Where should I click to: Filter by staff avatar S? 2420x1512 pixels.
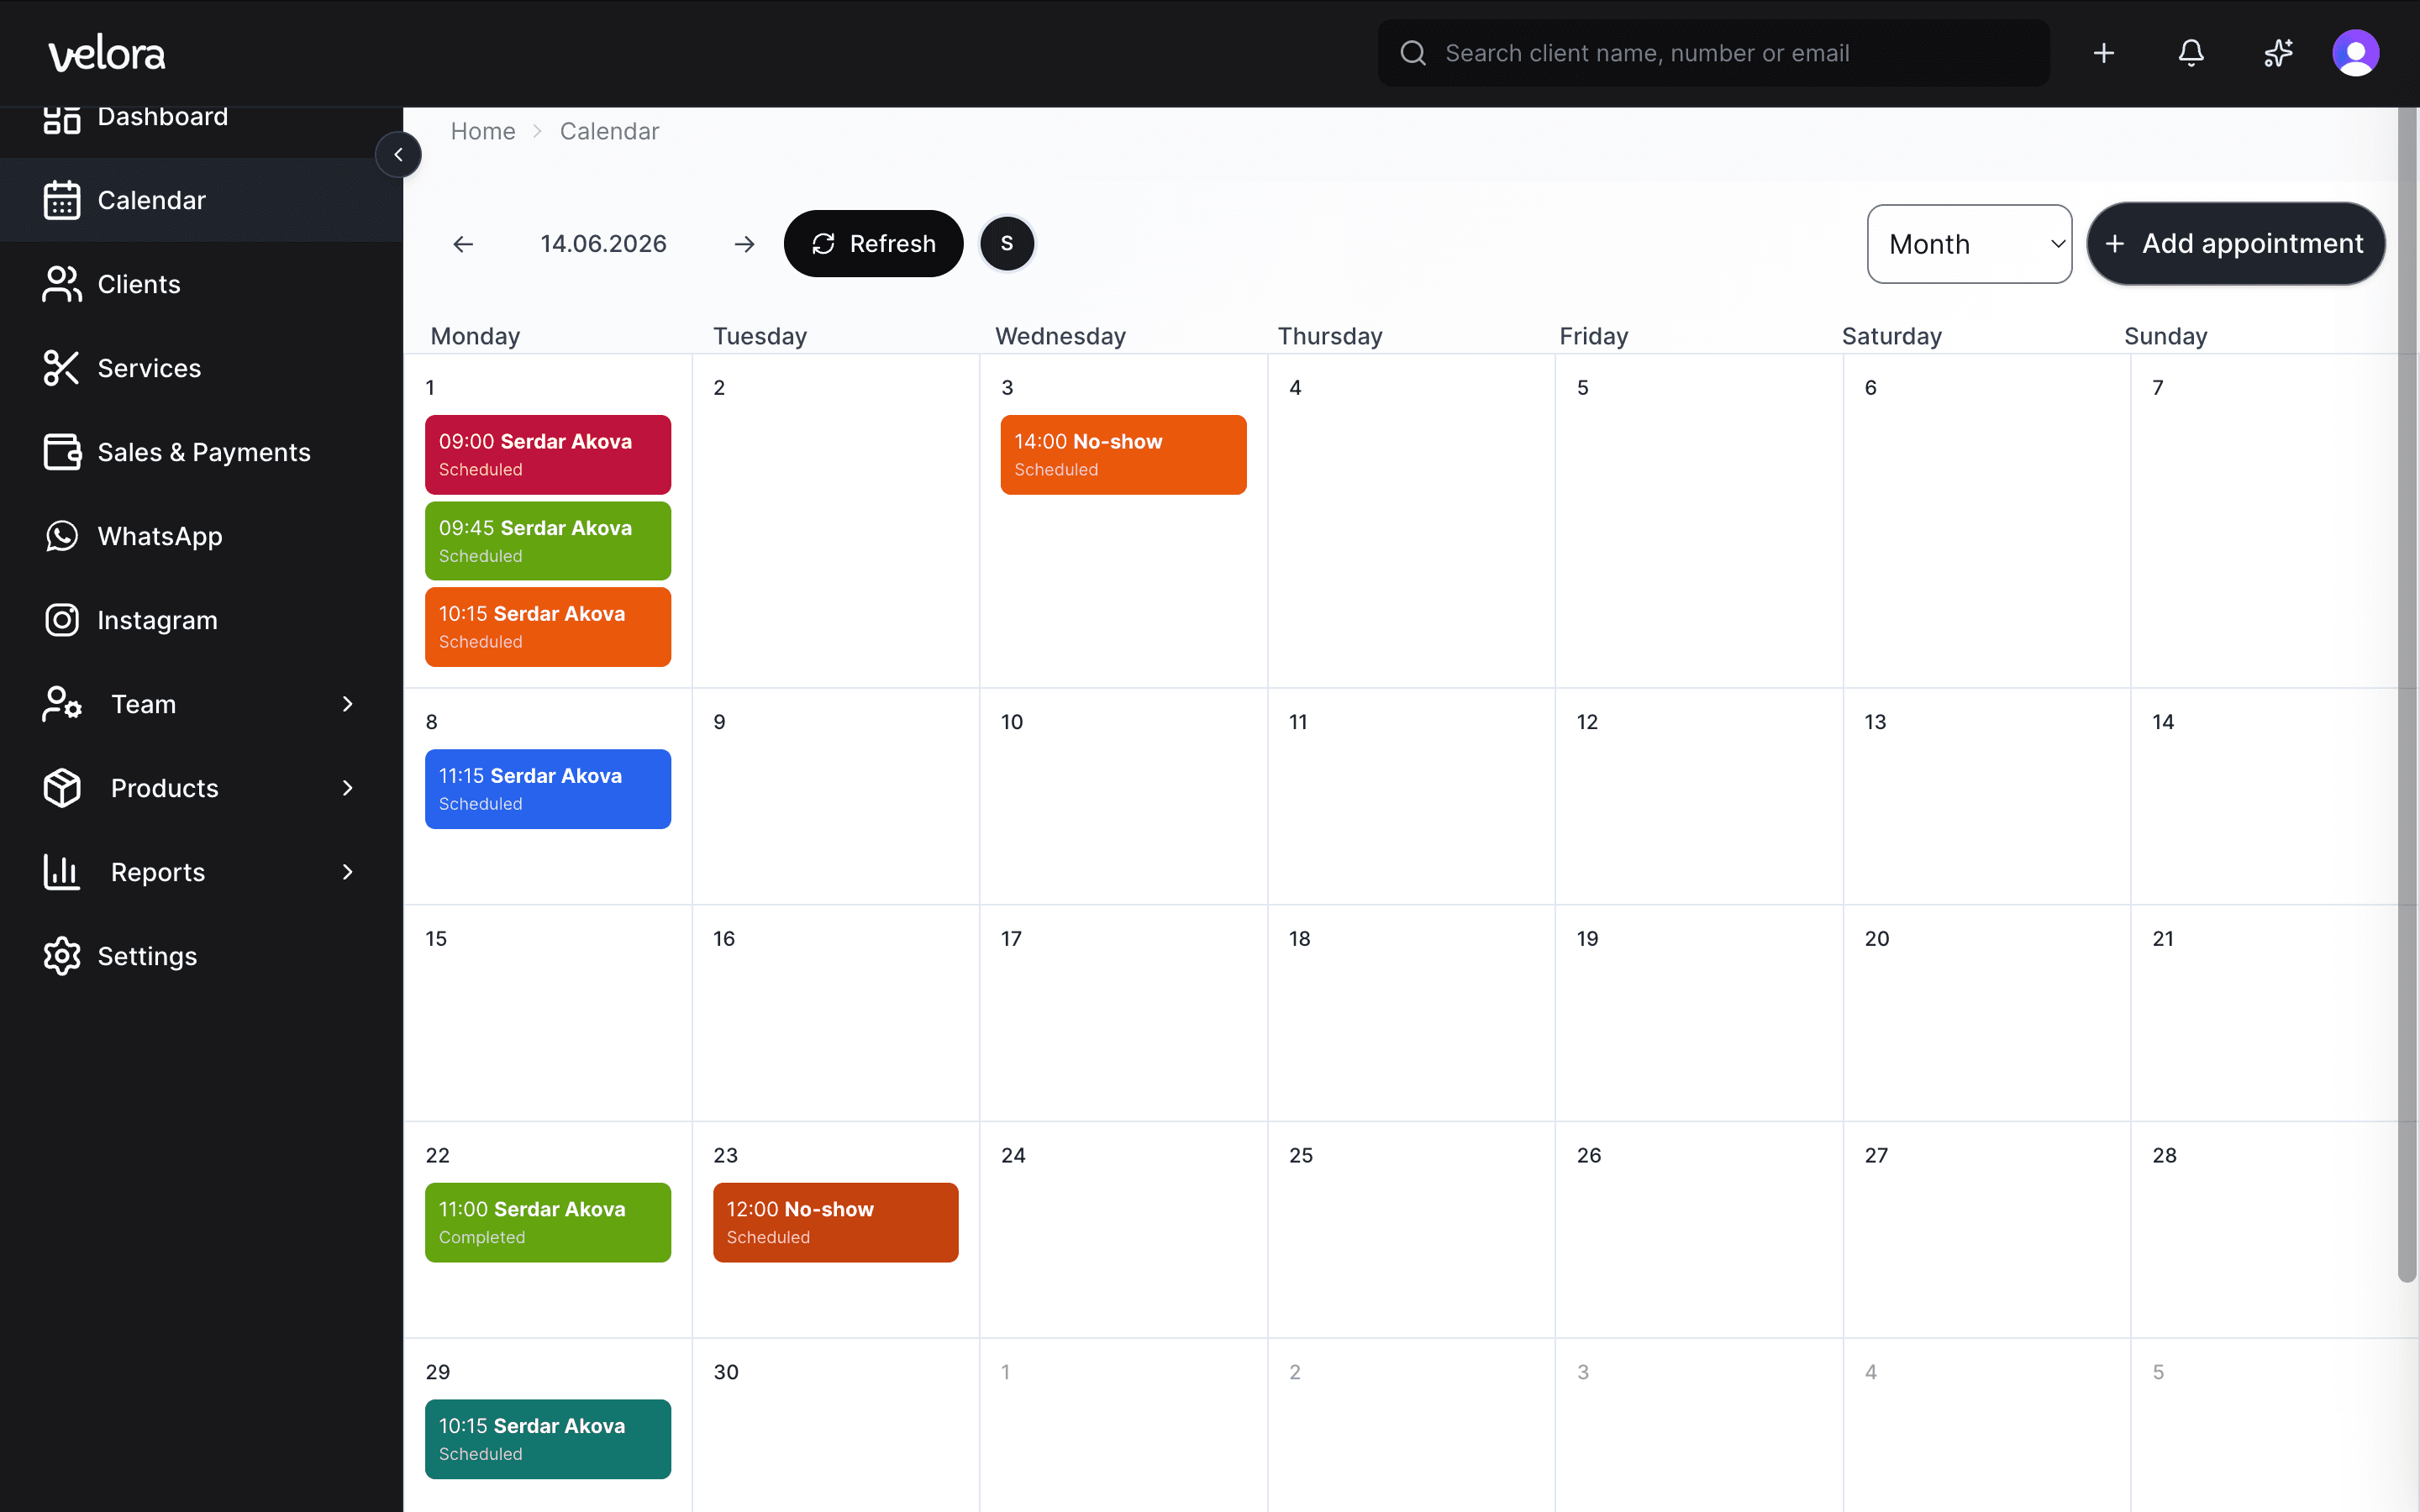coord(1007,244)
